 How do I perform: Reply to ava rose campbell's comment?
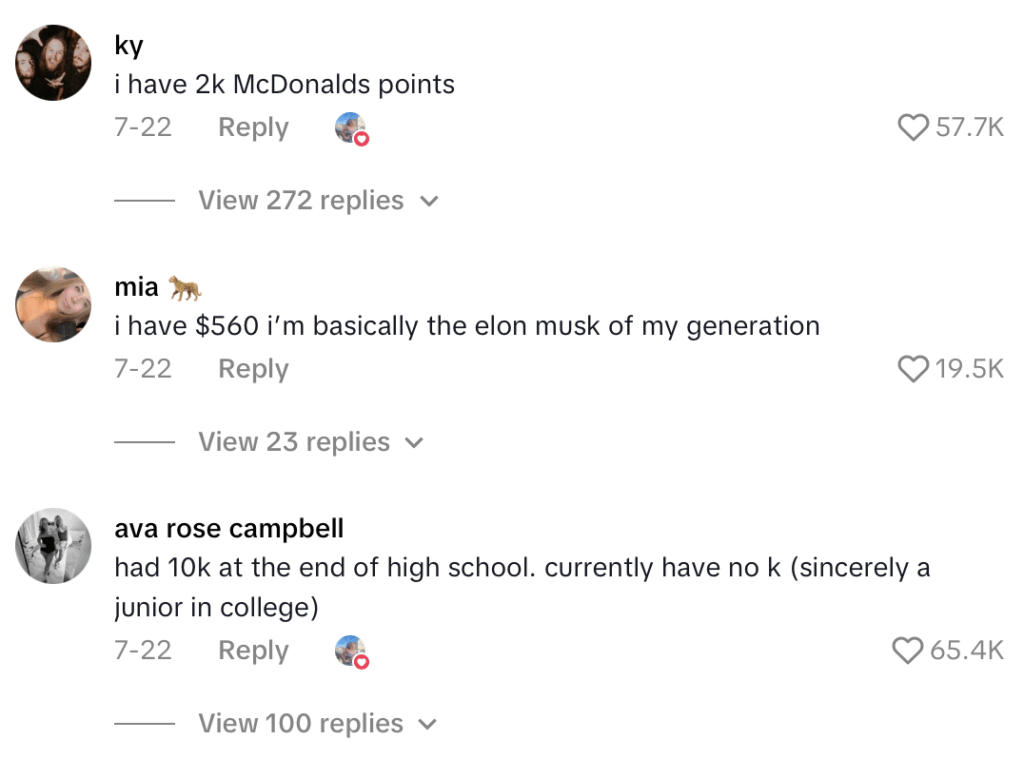[x=253, y=651]
